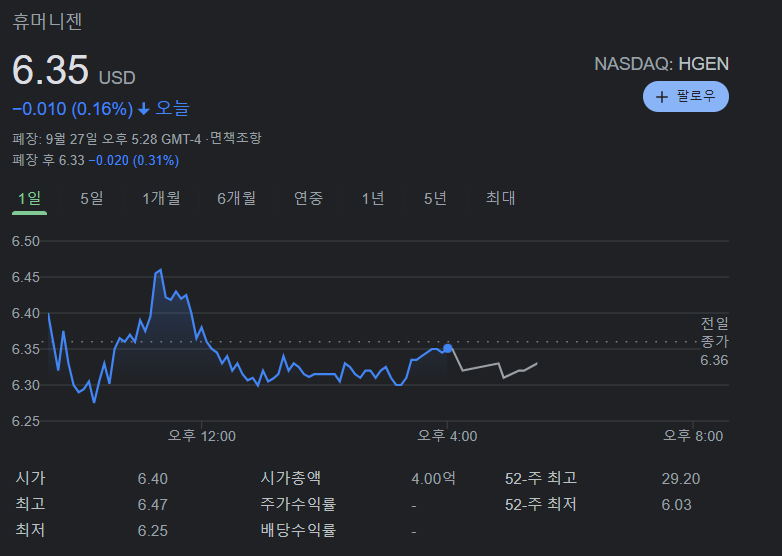Image resolution: width=782 pixels, height=556 pixels.
Task: Click the 시가총액 value 4.00억
Action: 433,479
